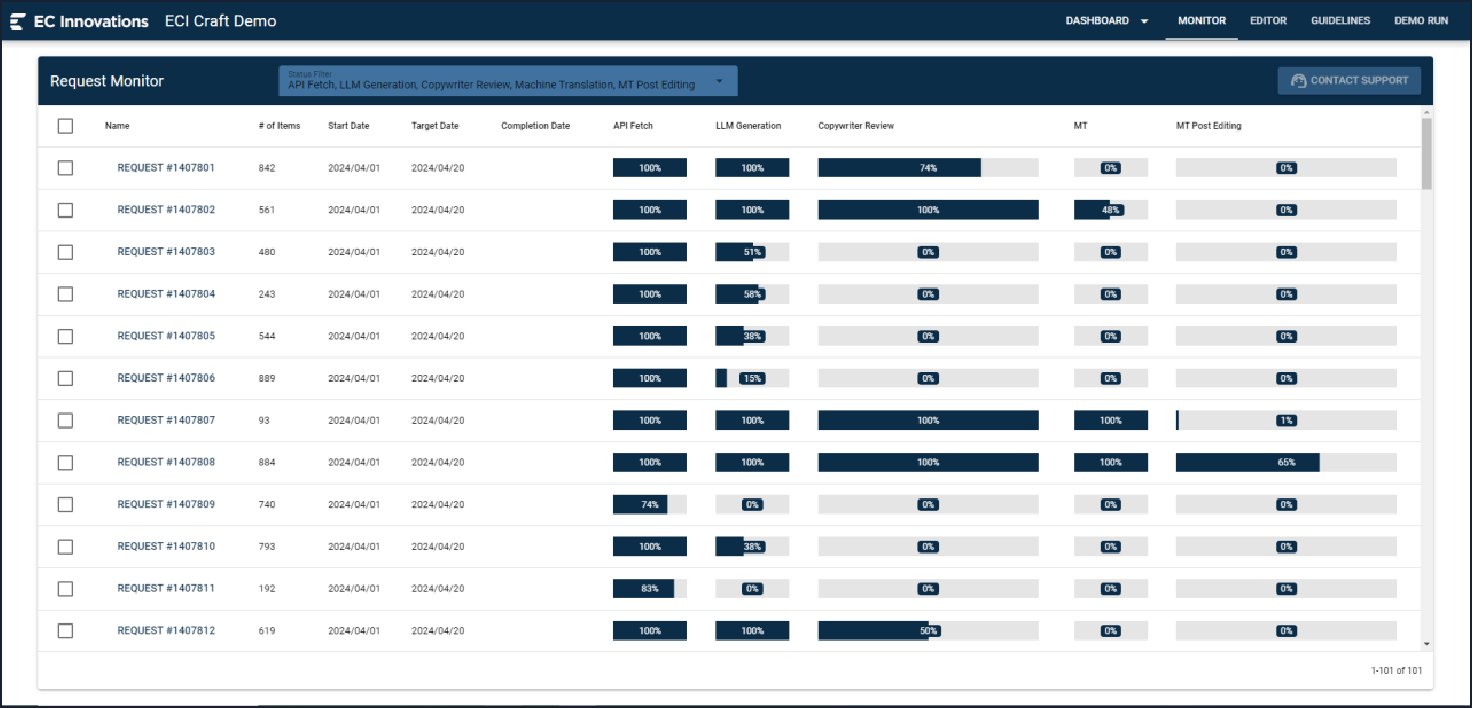Tick the checkbox for REQUEST #1407812
Screen dimensions: 1473x709
(x=65, y=631)
